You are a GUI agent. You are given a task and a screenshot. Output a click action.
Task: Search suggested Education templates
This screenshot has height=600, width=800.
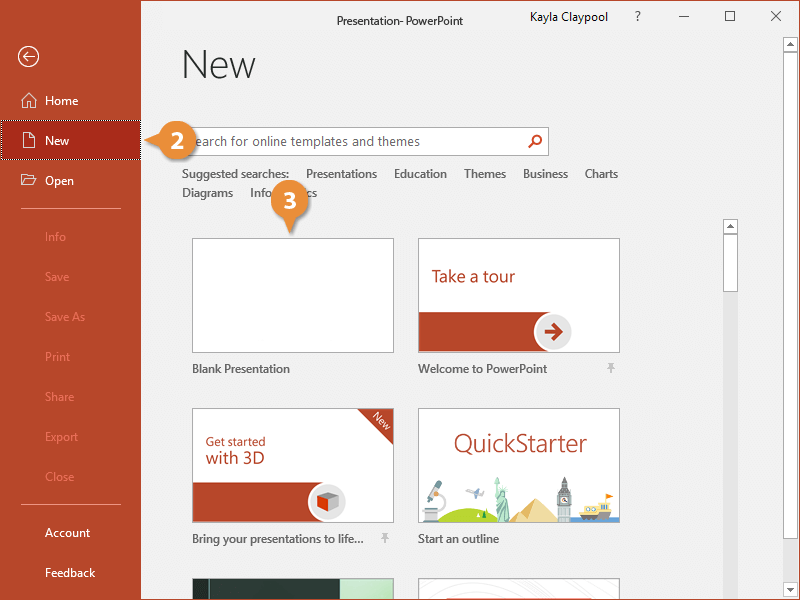(x=420, y=174)
